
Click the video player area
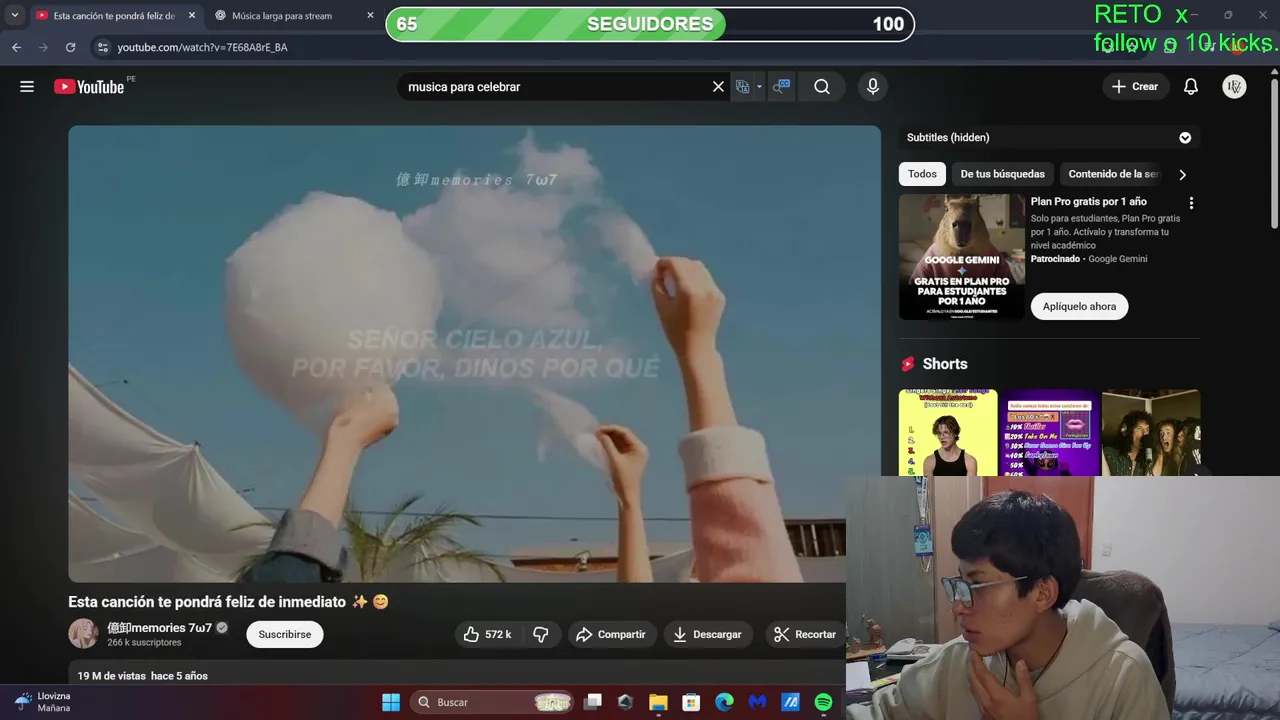click(474, 353)
